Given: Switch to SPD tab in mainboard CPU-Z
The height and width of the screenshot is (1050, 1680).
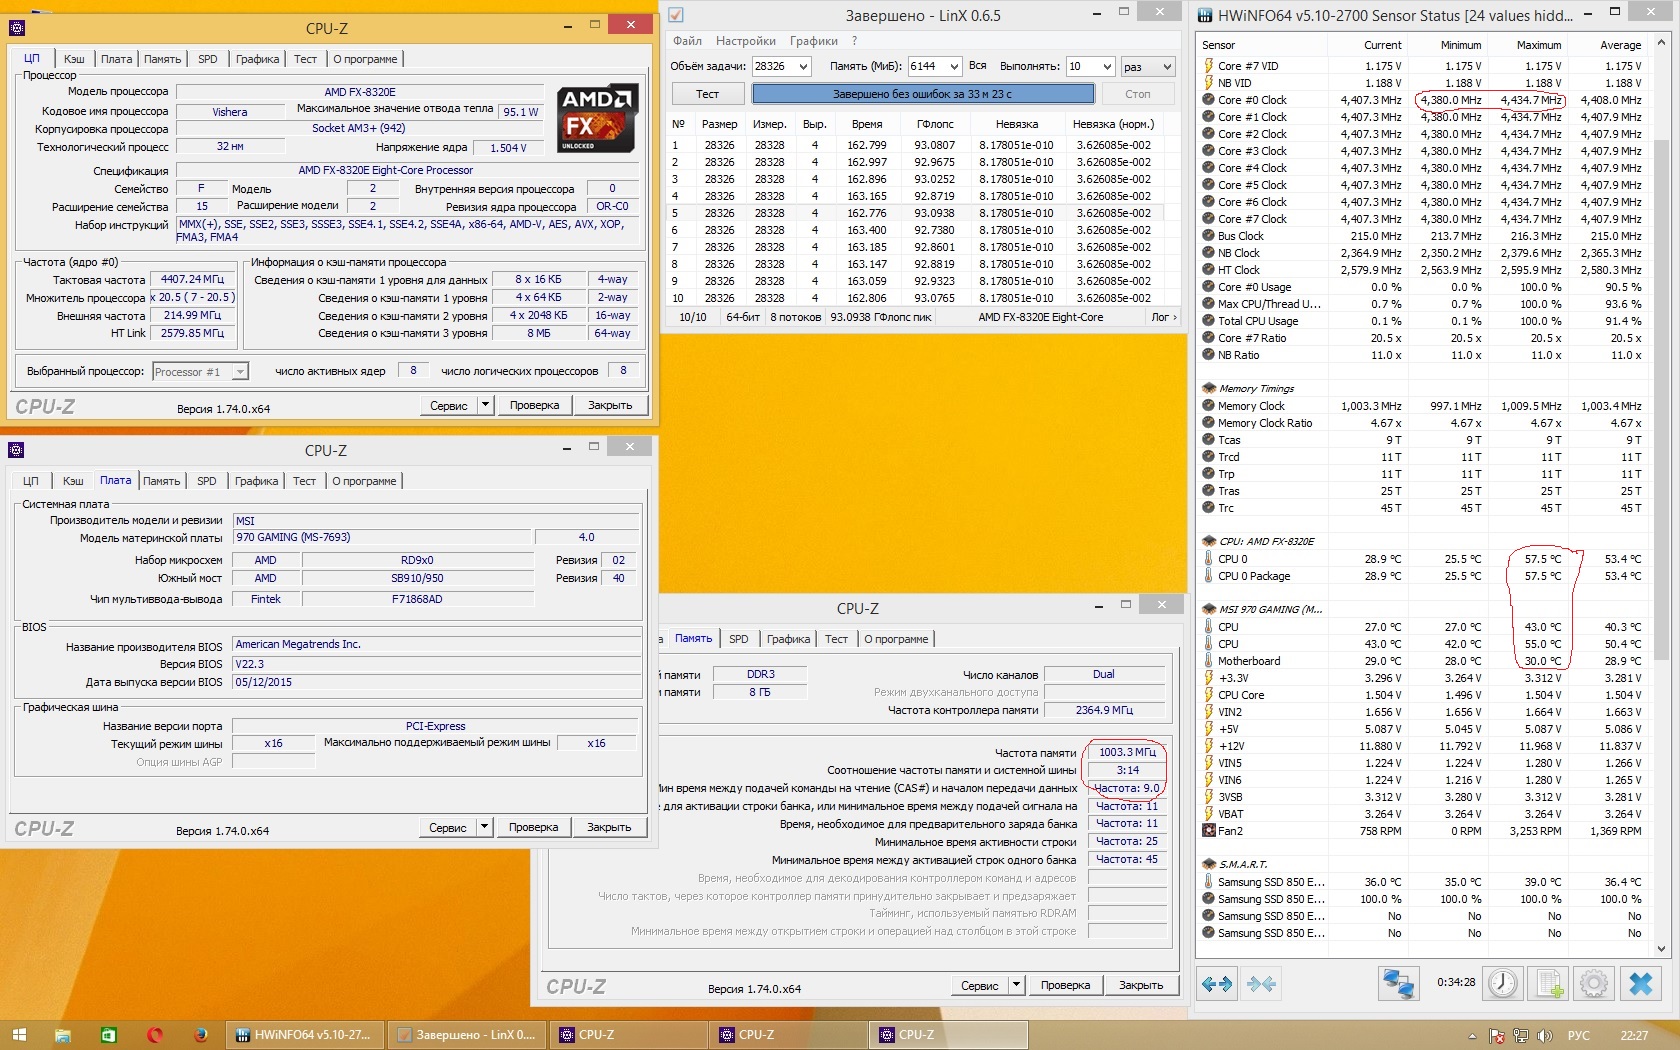Looking at the screenshot, I should [x=207, y=481].
